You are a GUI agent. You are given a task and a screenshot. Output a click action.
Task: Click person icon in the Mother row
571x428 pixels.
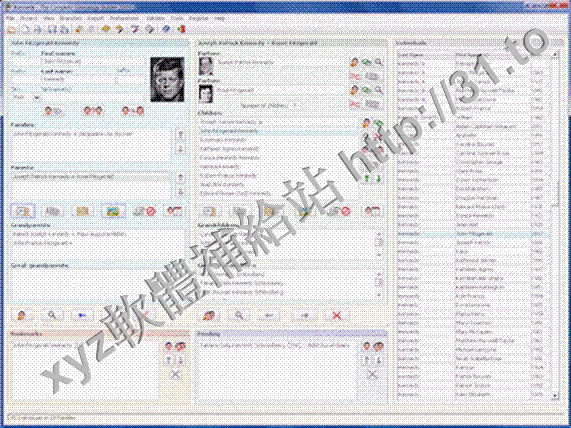[x=354, y=90]
